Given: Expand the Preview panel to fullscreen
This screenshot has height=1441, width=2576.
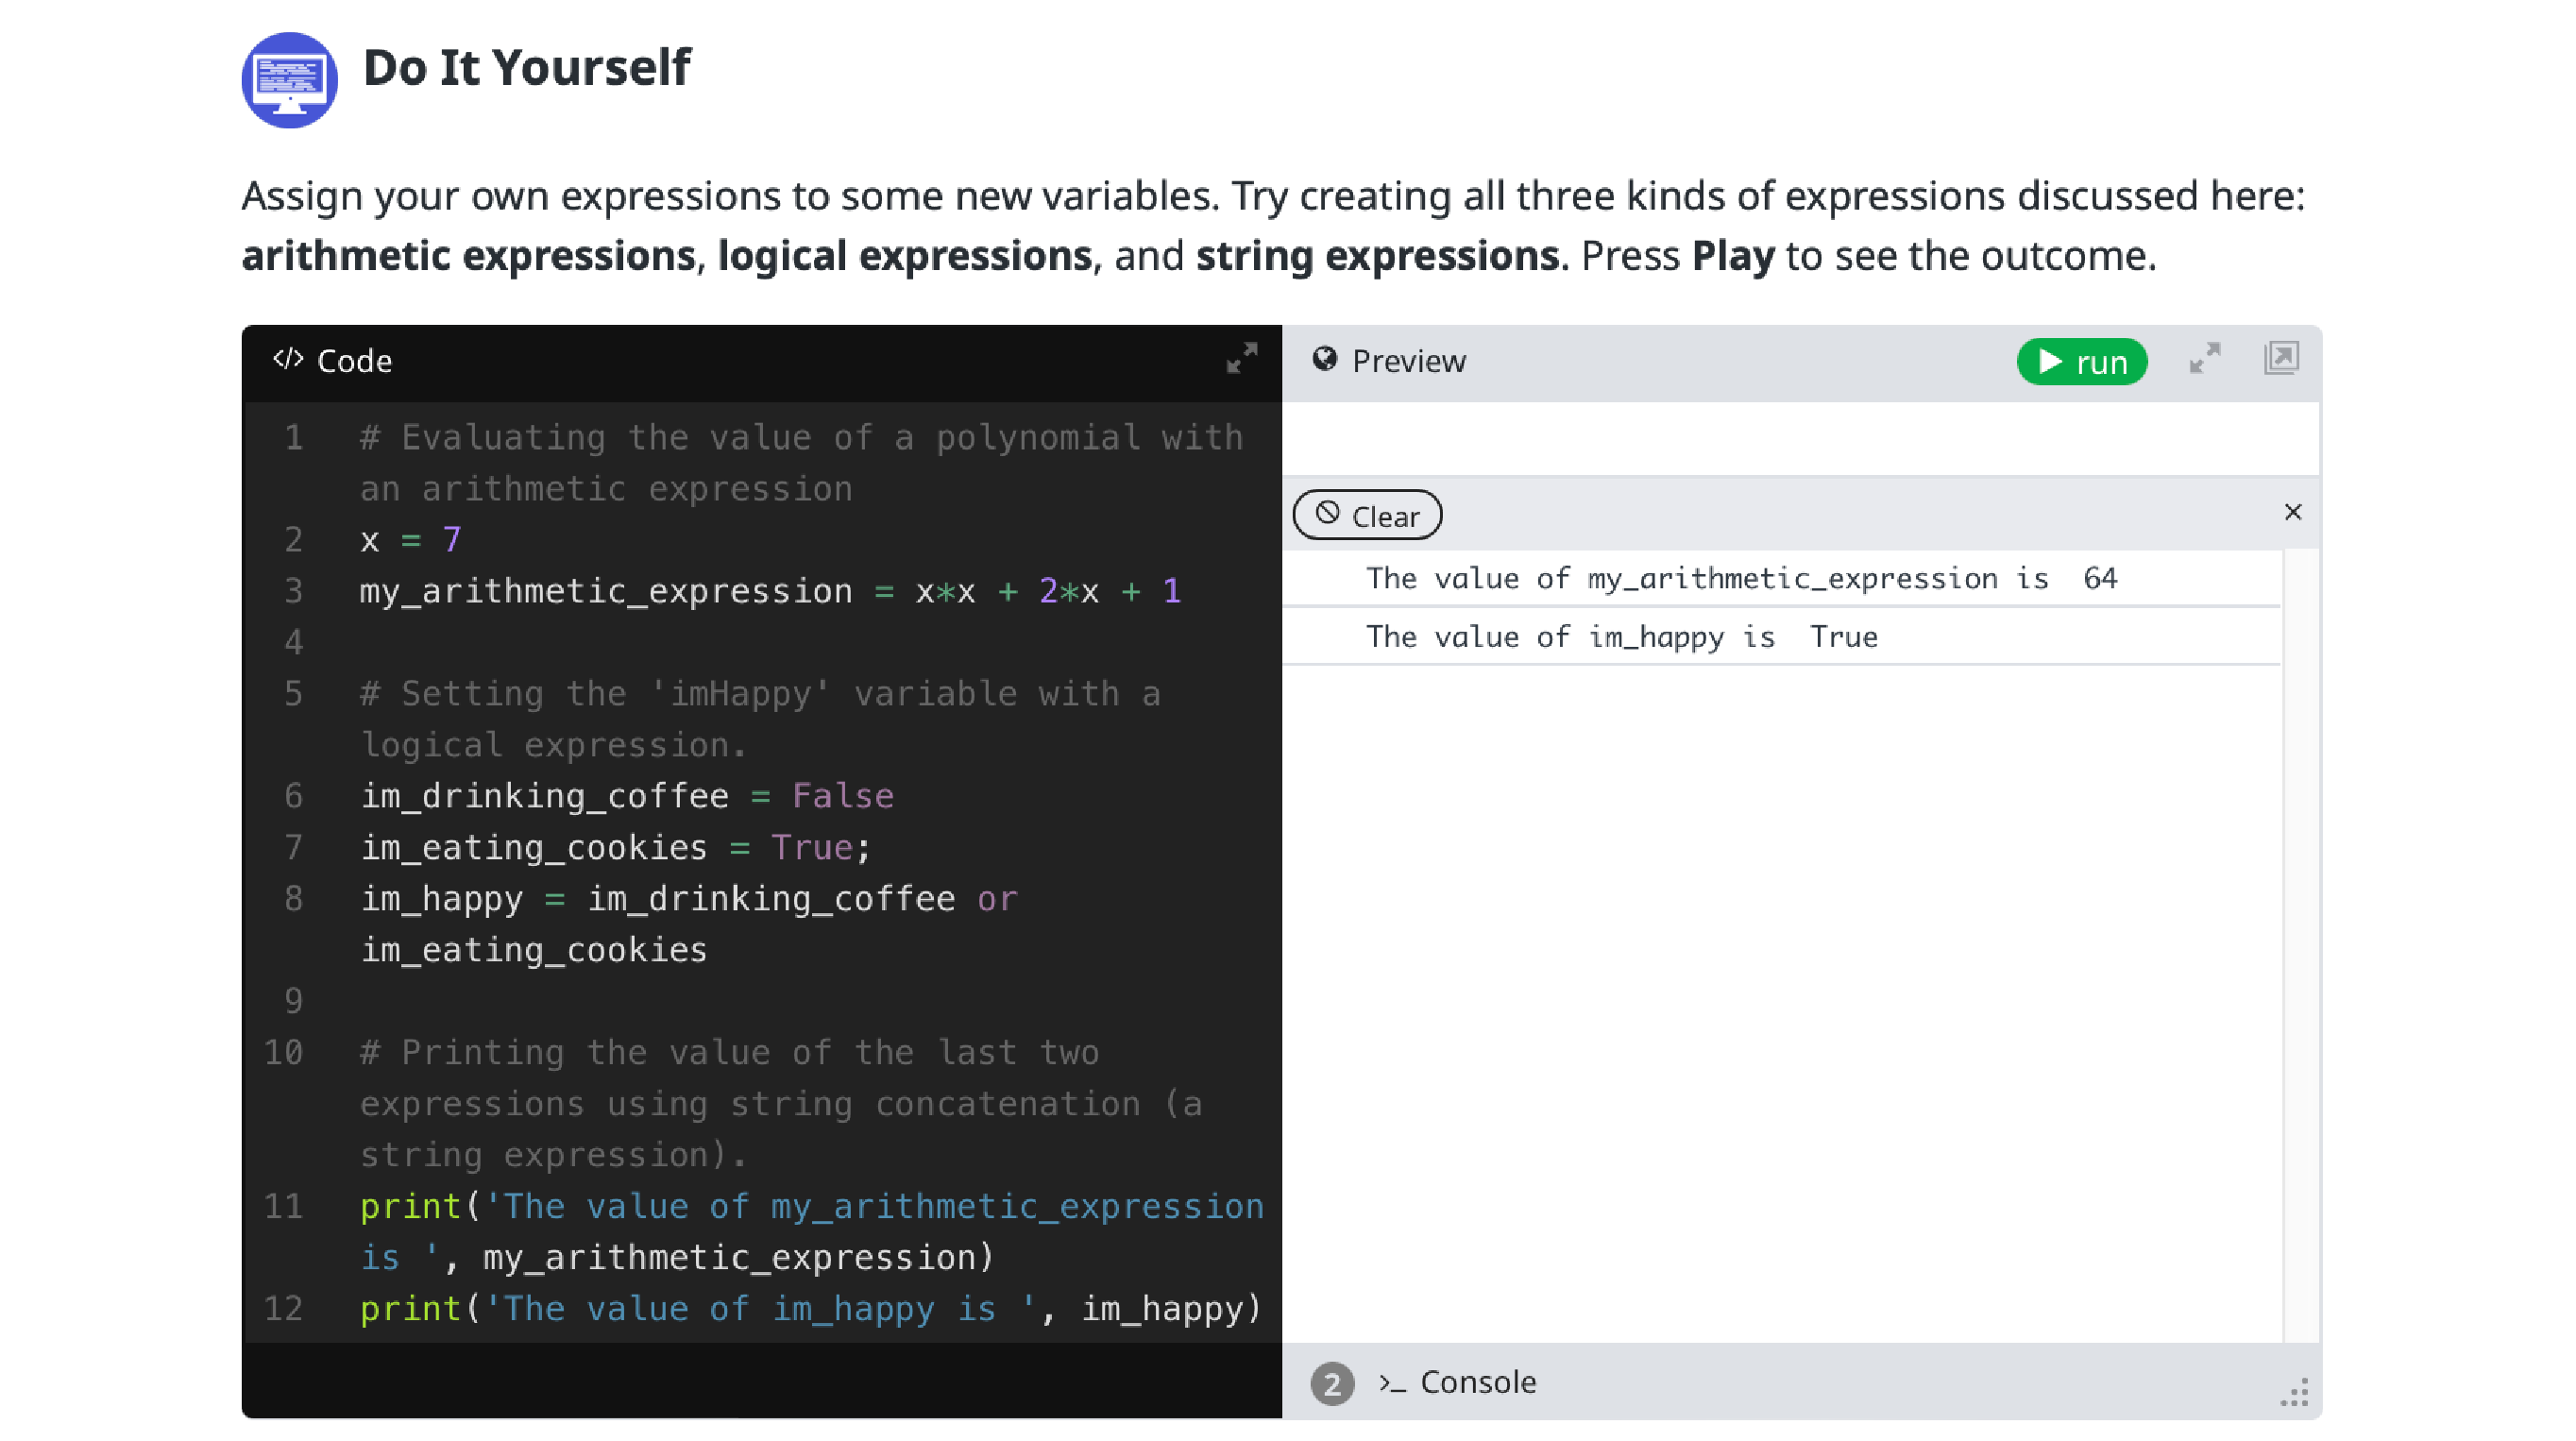Looking at the screenshot, I should (x=2205, y=358).
